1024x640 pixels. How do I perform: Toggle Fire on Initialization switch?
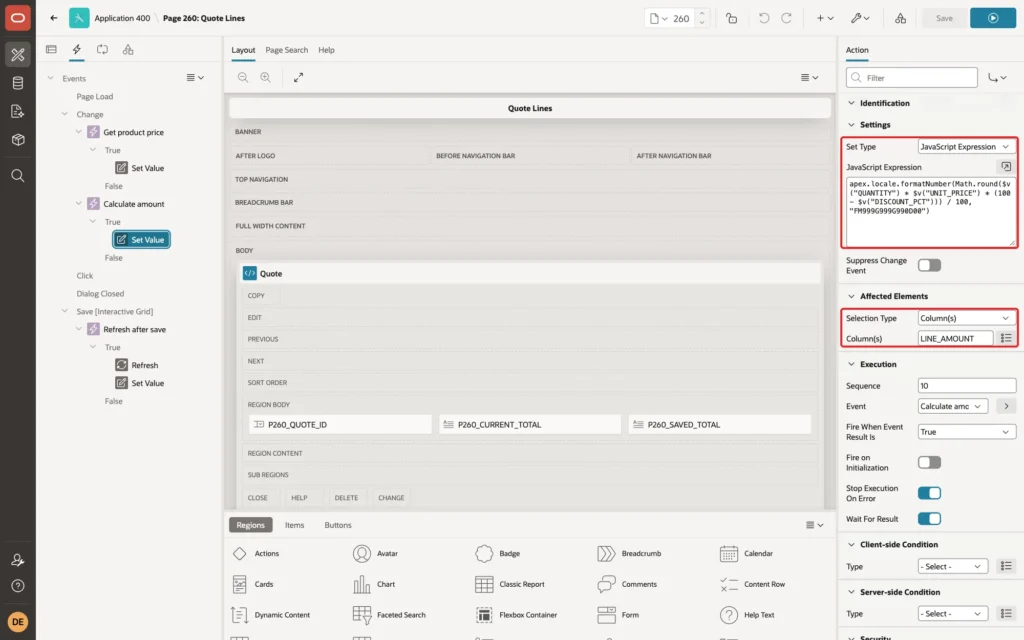click(x=929, y=462)
